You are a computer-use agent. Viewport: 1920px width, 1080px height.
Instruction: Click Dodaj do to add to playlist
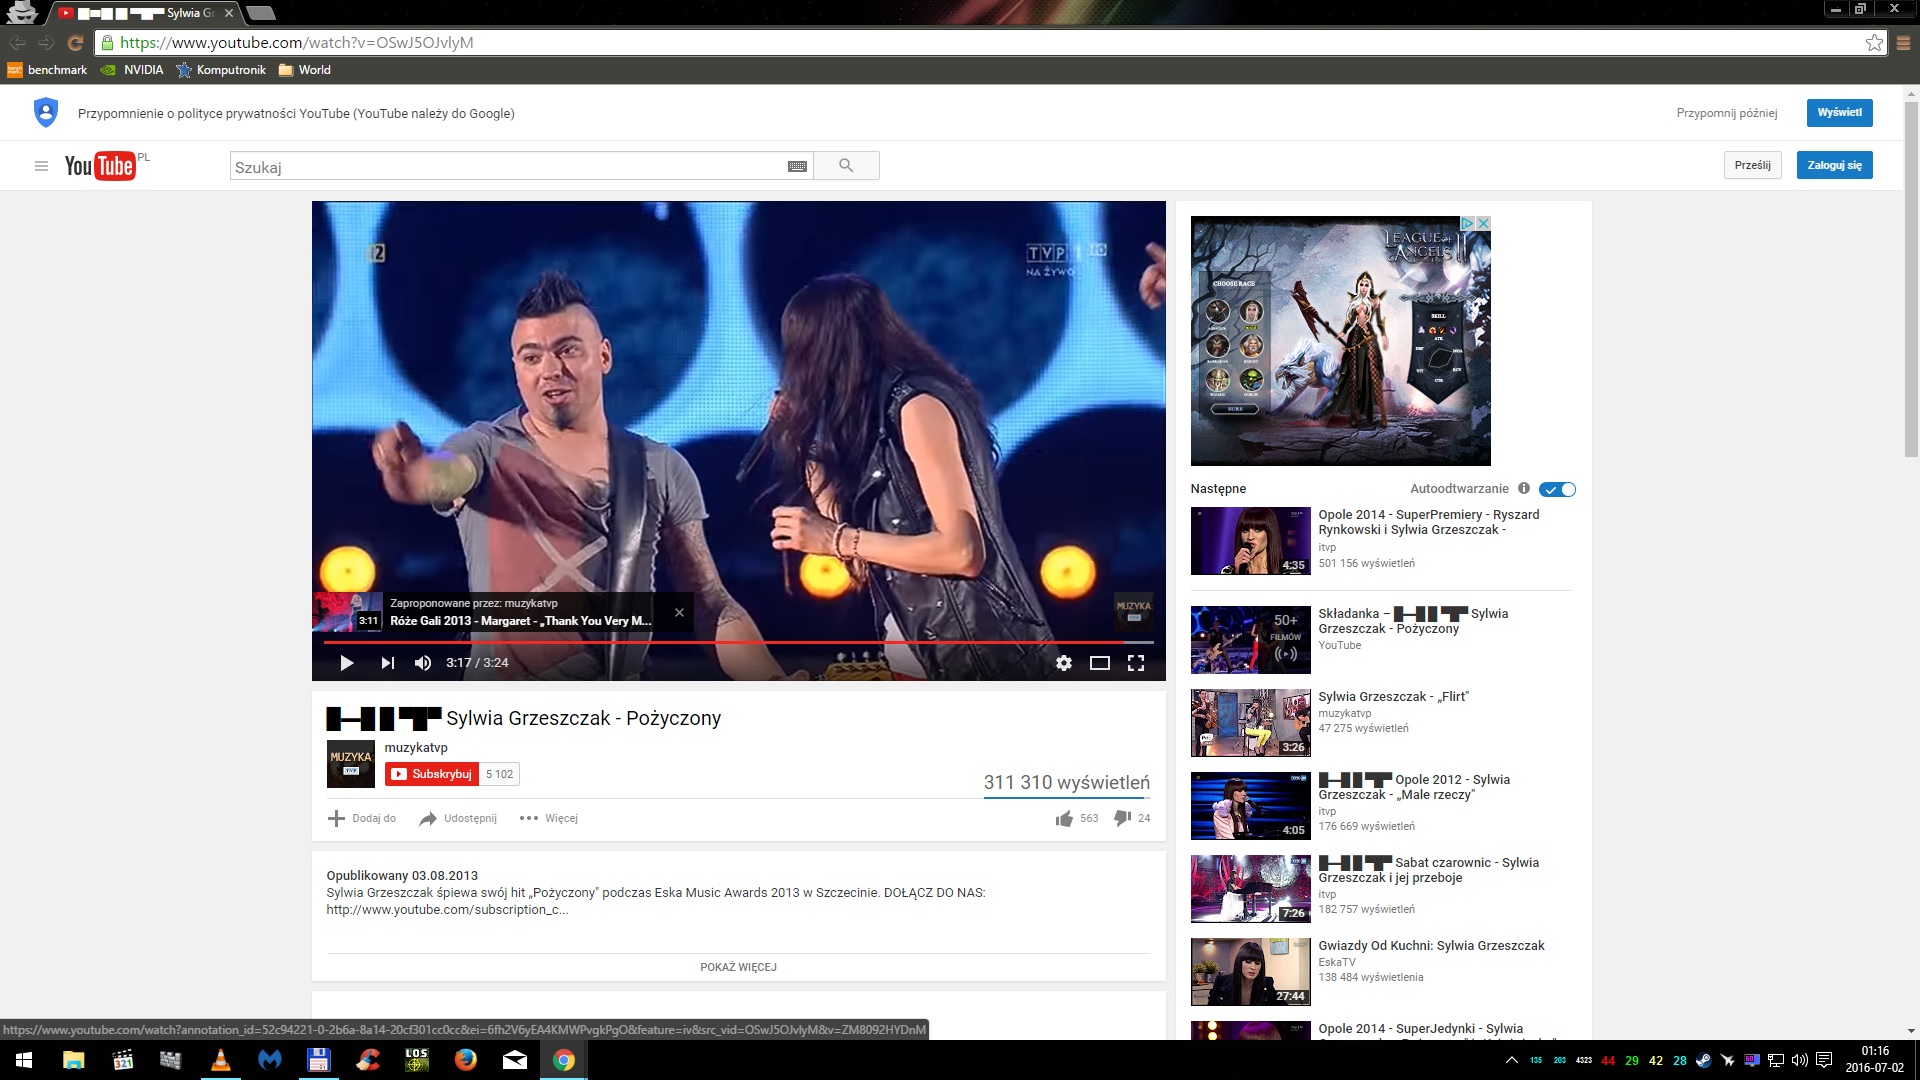[x=362, y=818]
